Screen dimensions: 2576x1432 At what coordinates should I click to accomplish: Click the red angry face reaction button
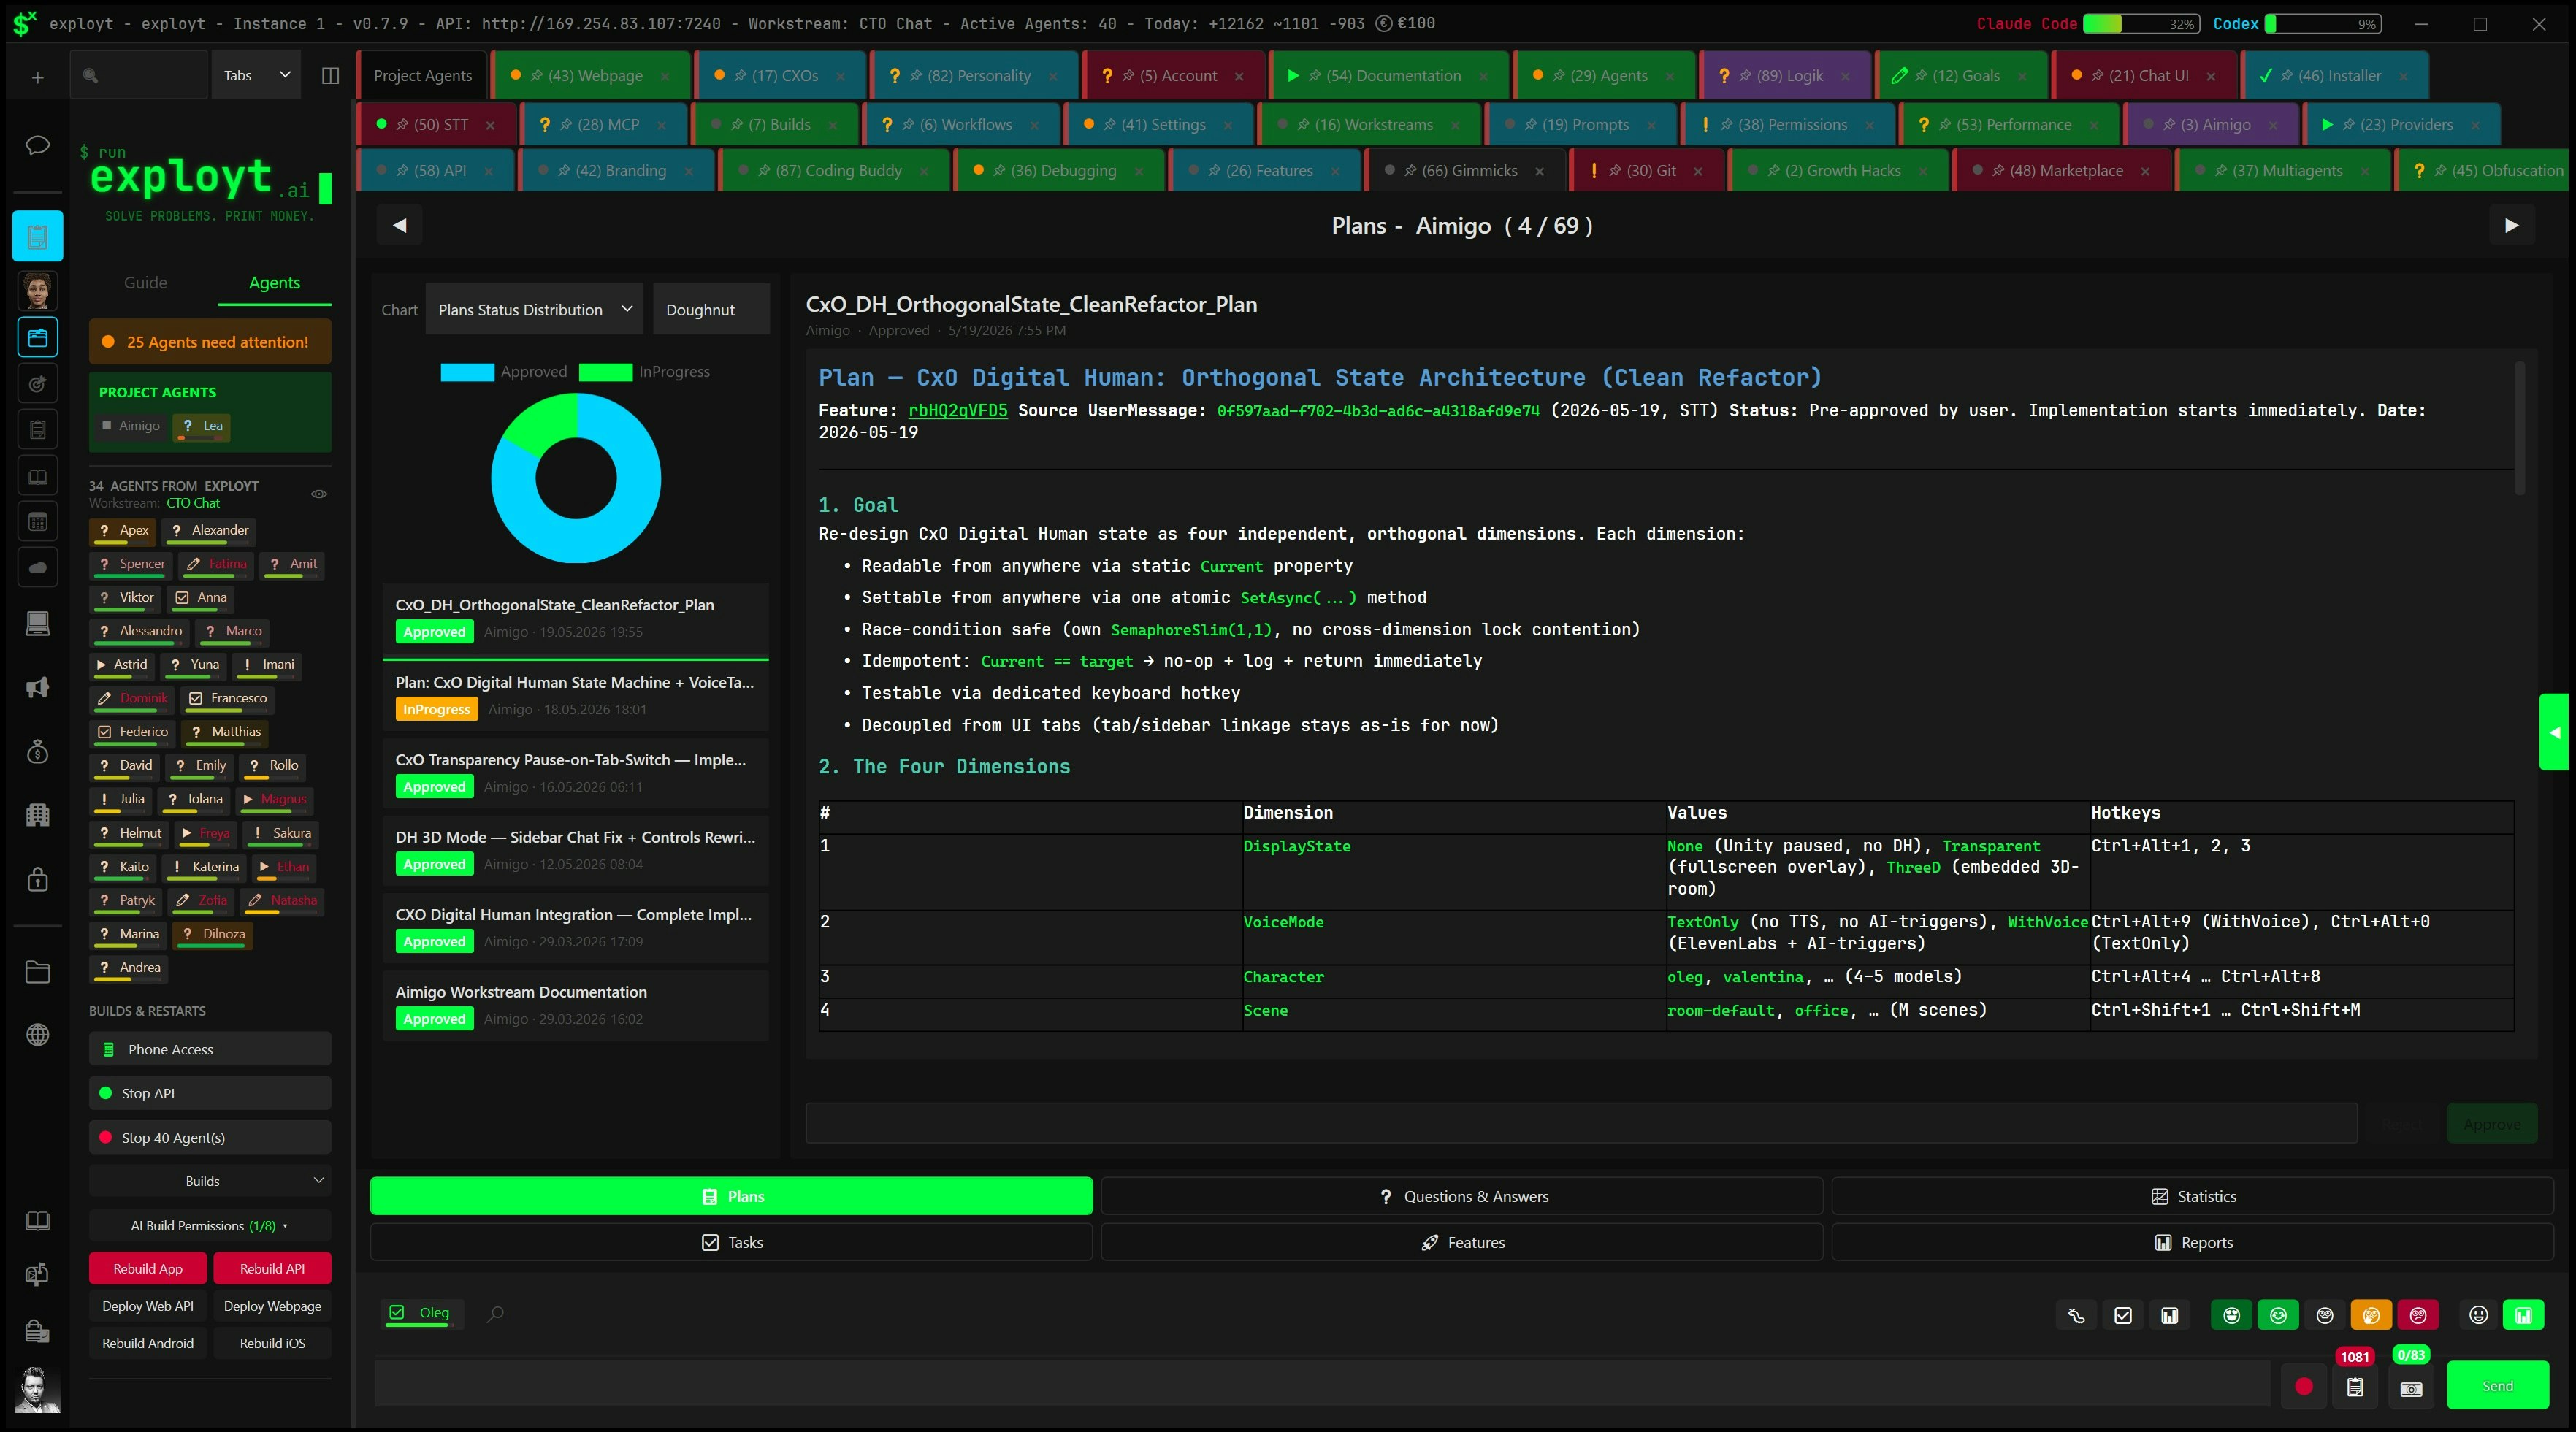2418,1315
